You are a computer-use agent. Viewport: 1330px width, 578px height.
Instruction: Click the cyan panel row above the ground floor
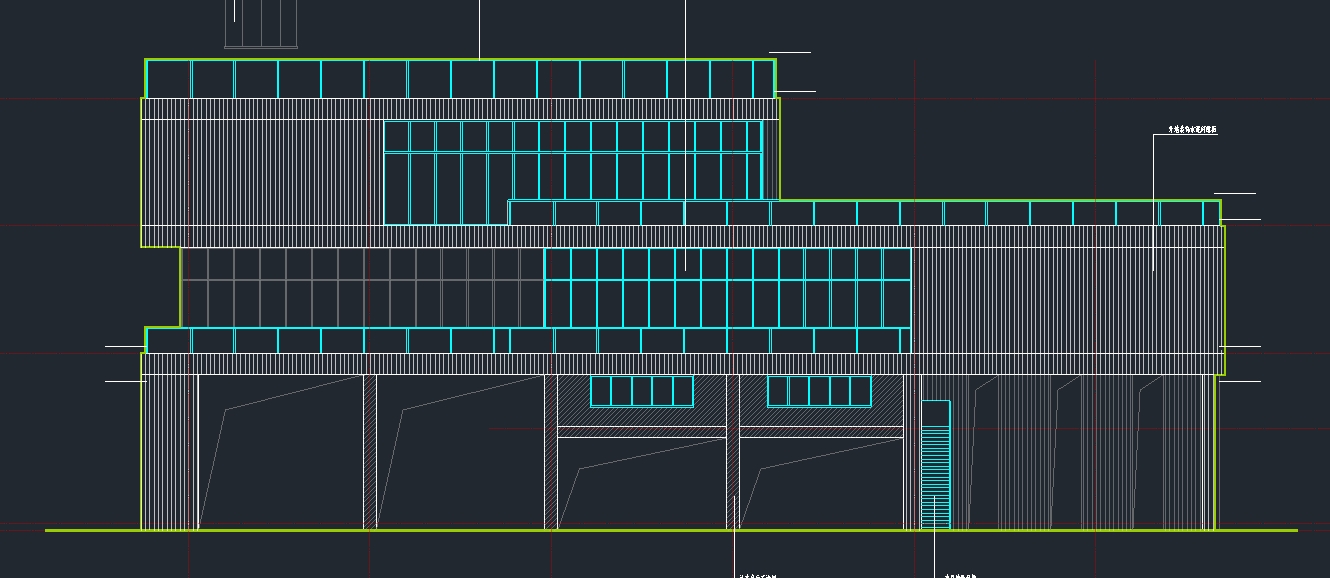(x=528, y=341)
